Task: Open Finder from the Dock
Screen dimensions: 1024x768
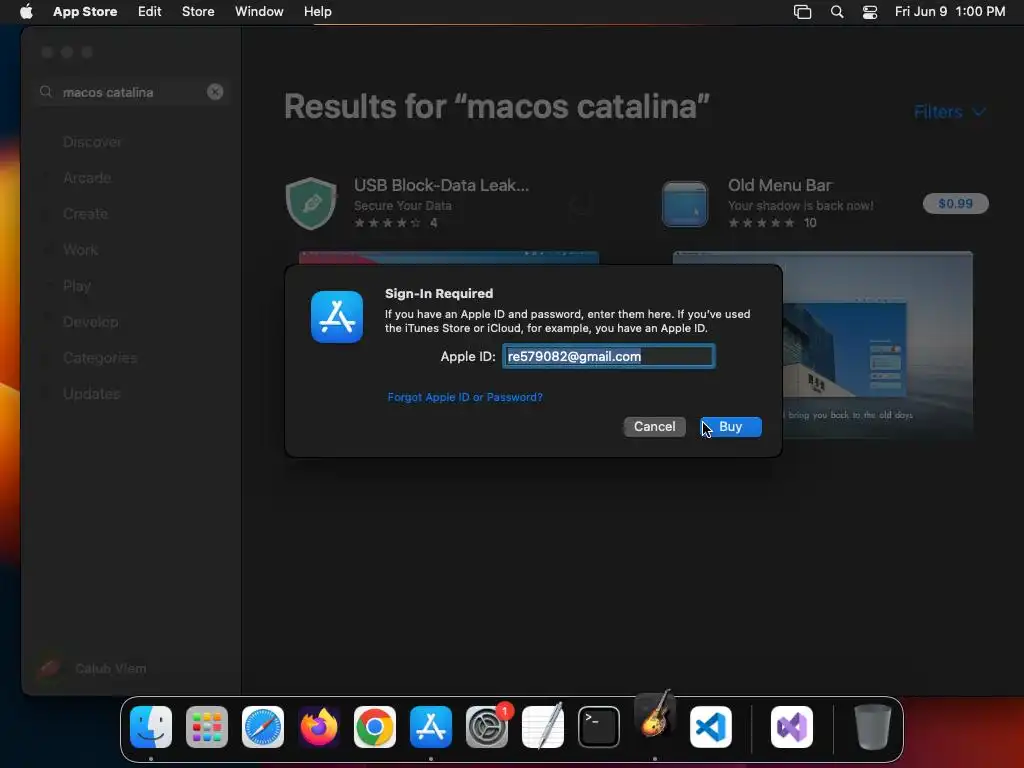Action: tap(151, 727)
